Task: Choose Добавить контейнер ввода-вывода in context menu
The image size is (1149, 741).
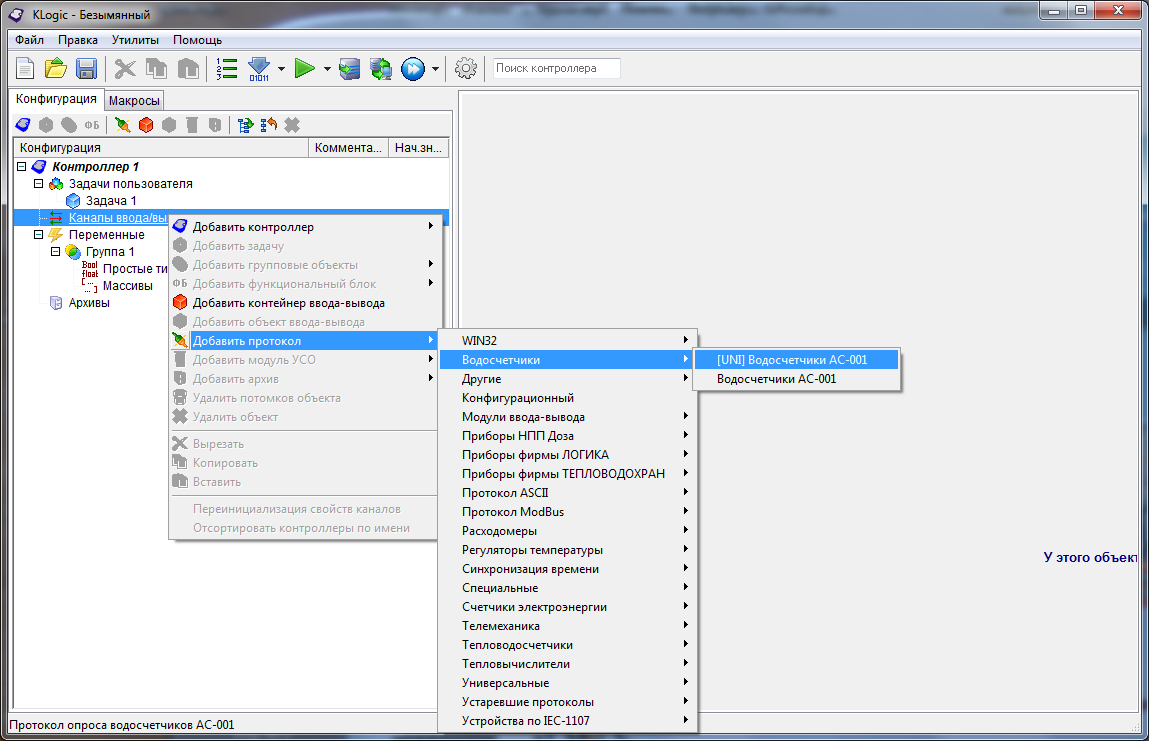Action: 288,303
